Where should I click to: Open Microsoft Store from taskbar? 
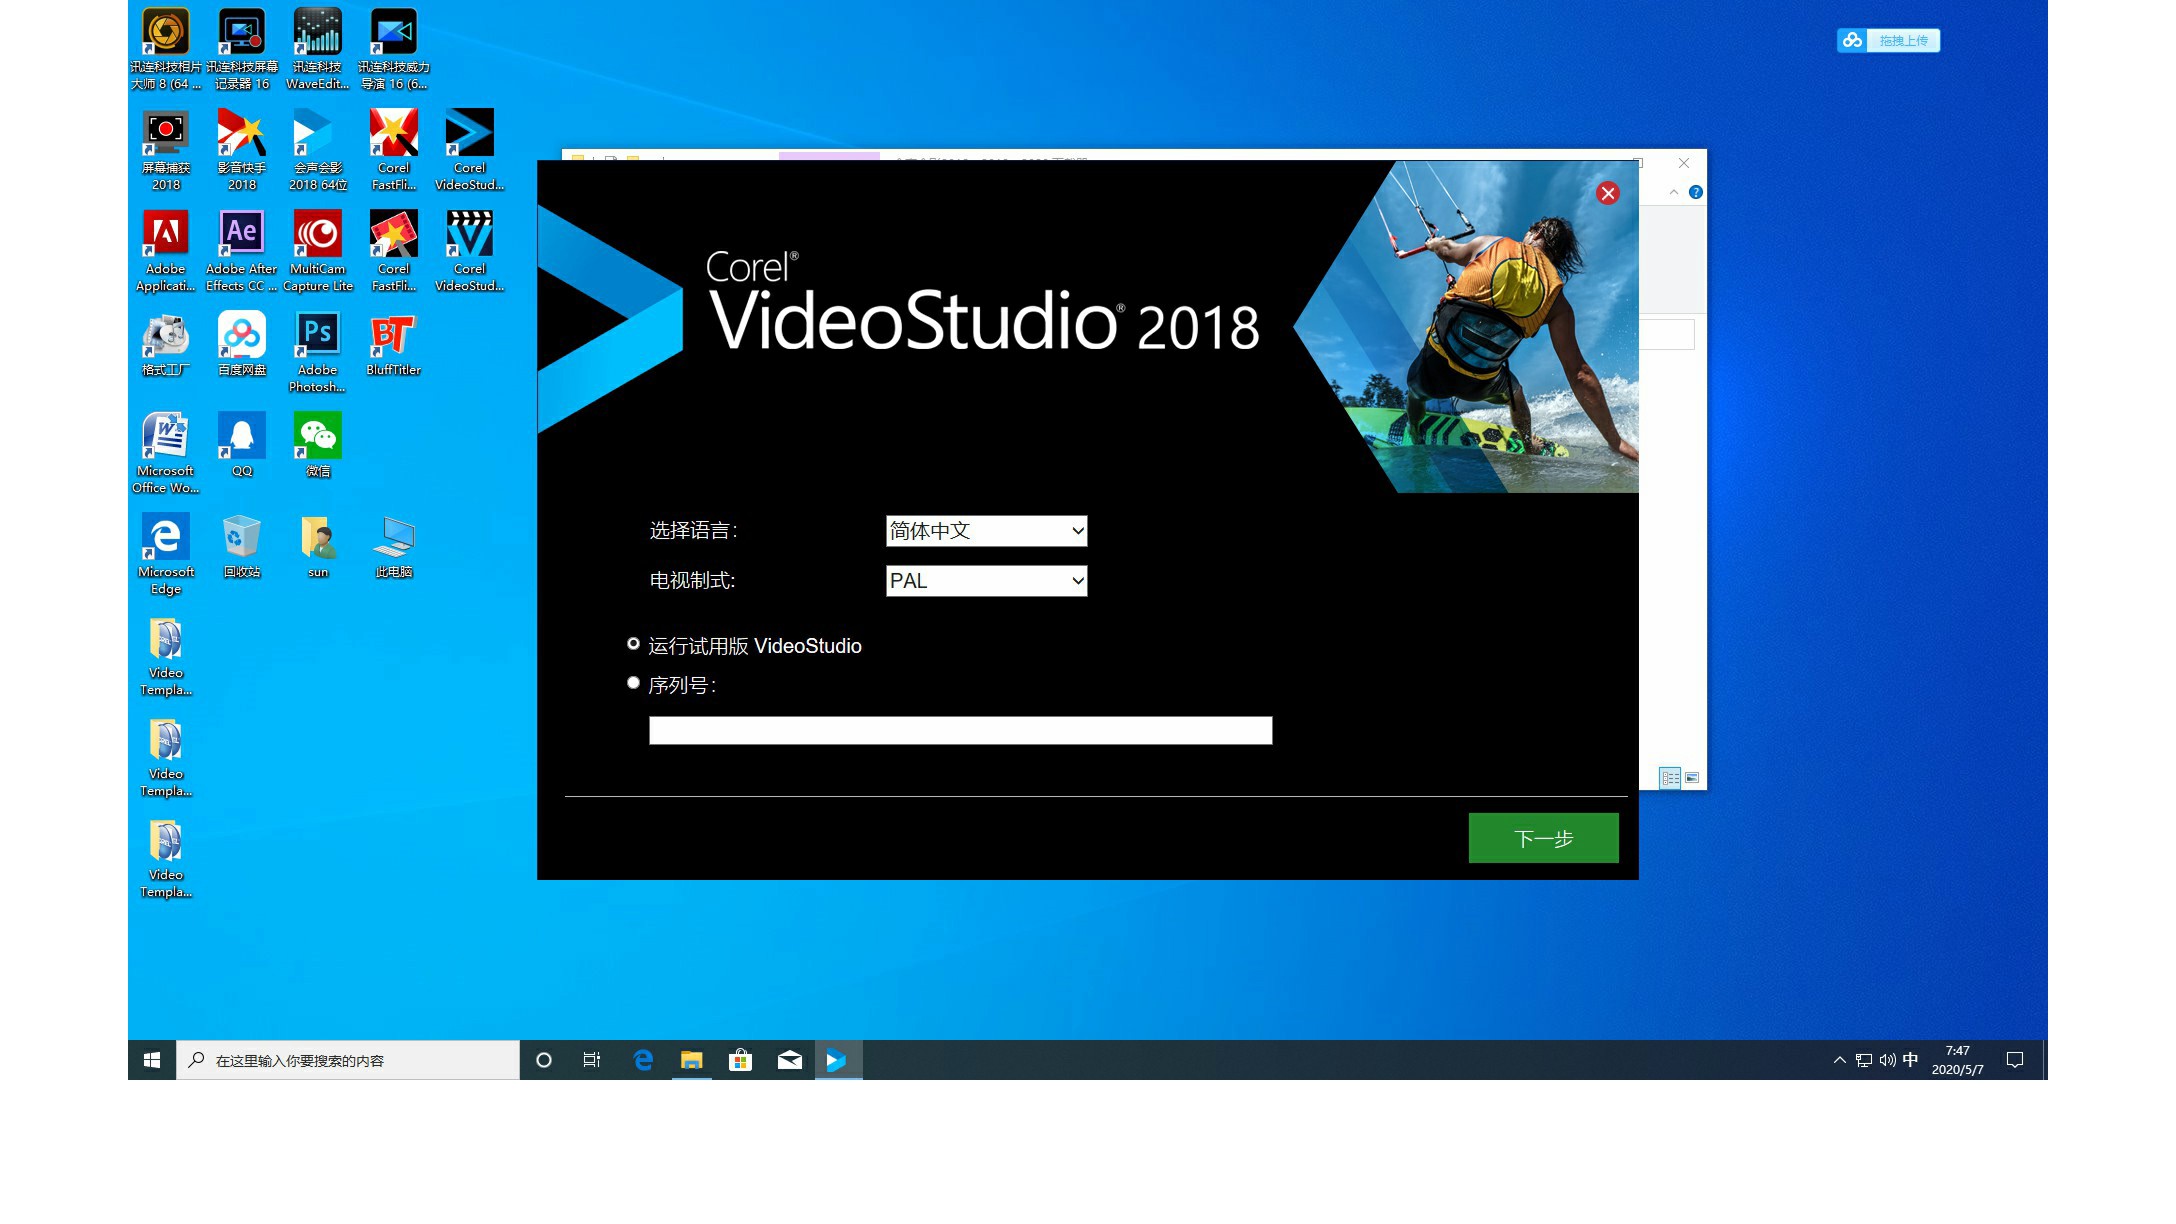pos(740,1060)
